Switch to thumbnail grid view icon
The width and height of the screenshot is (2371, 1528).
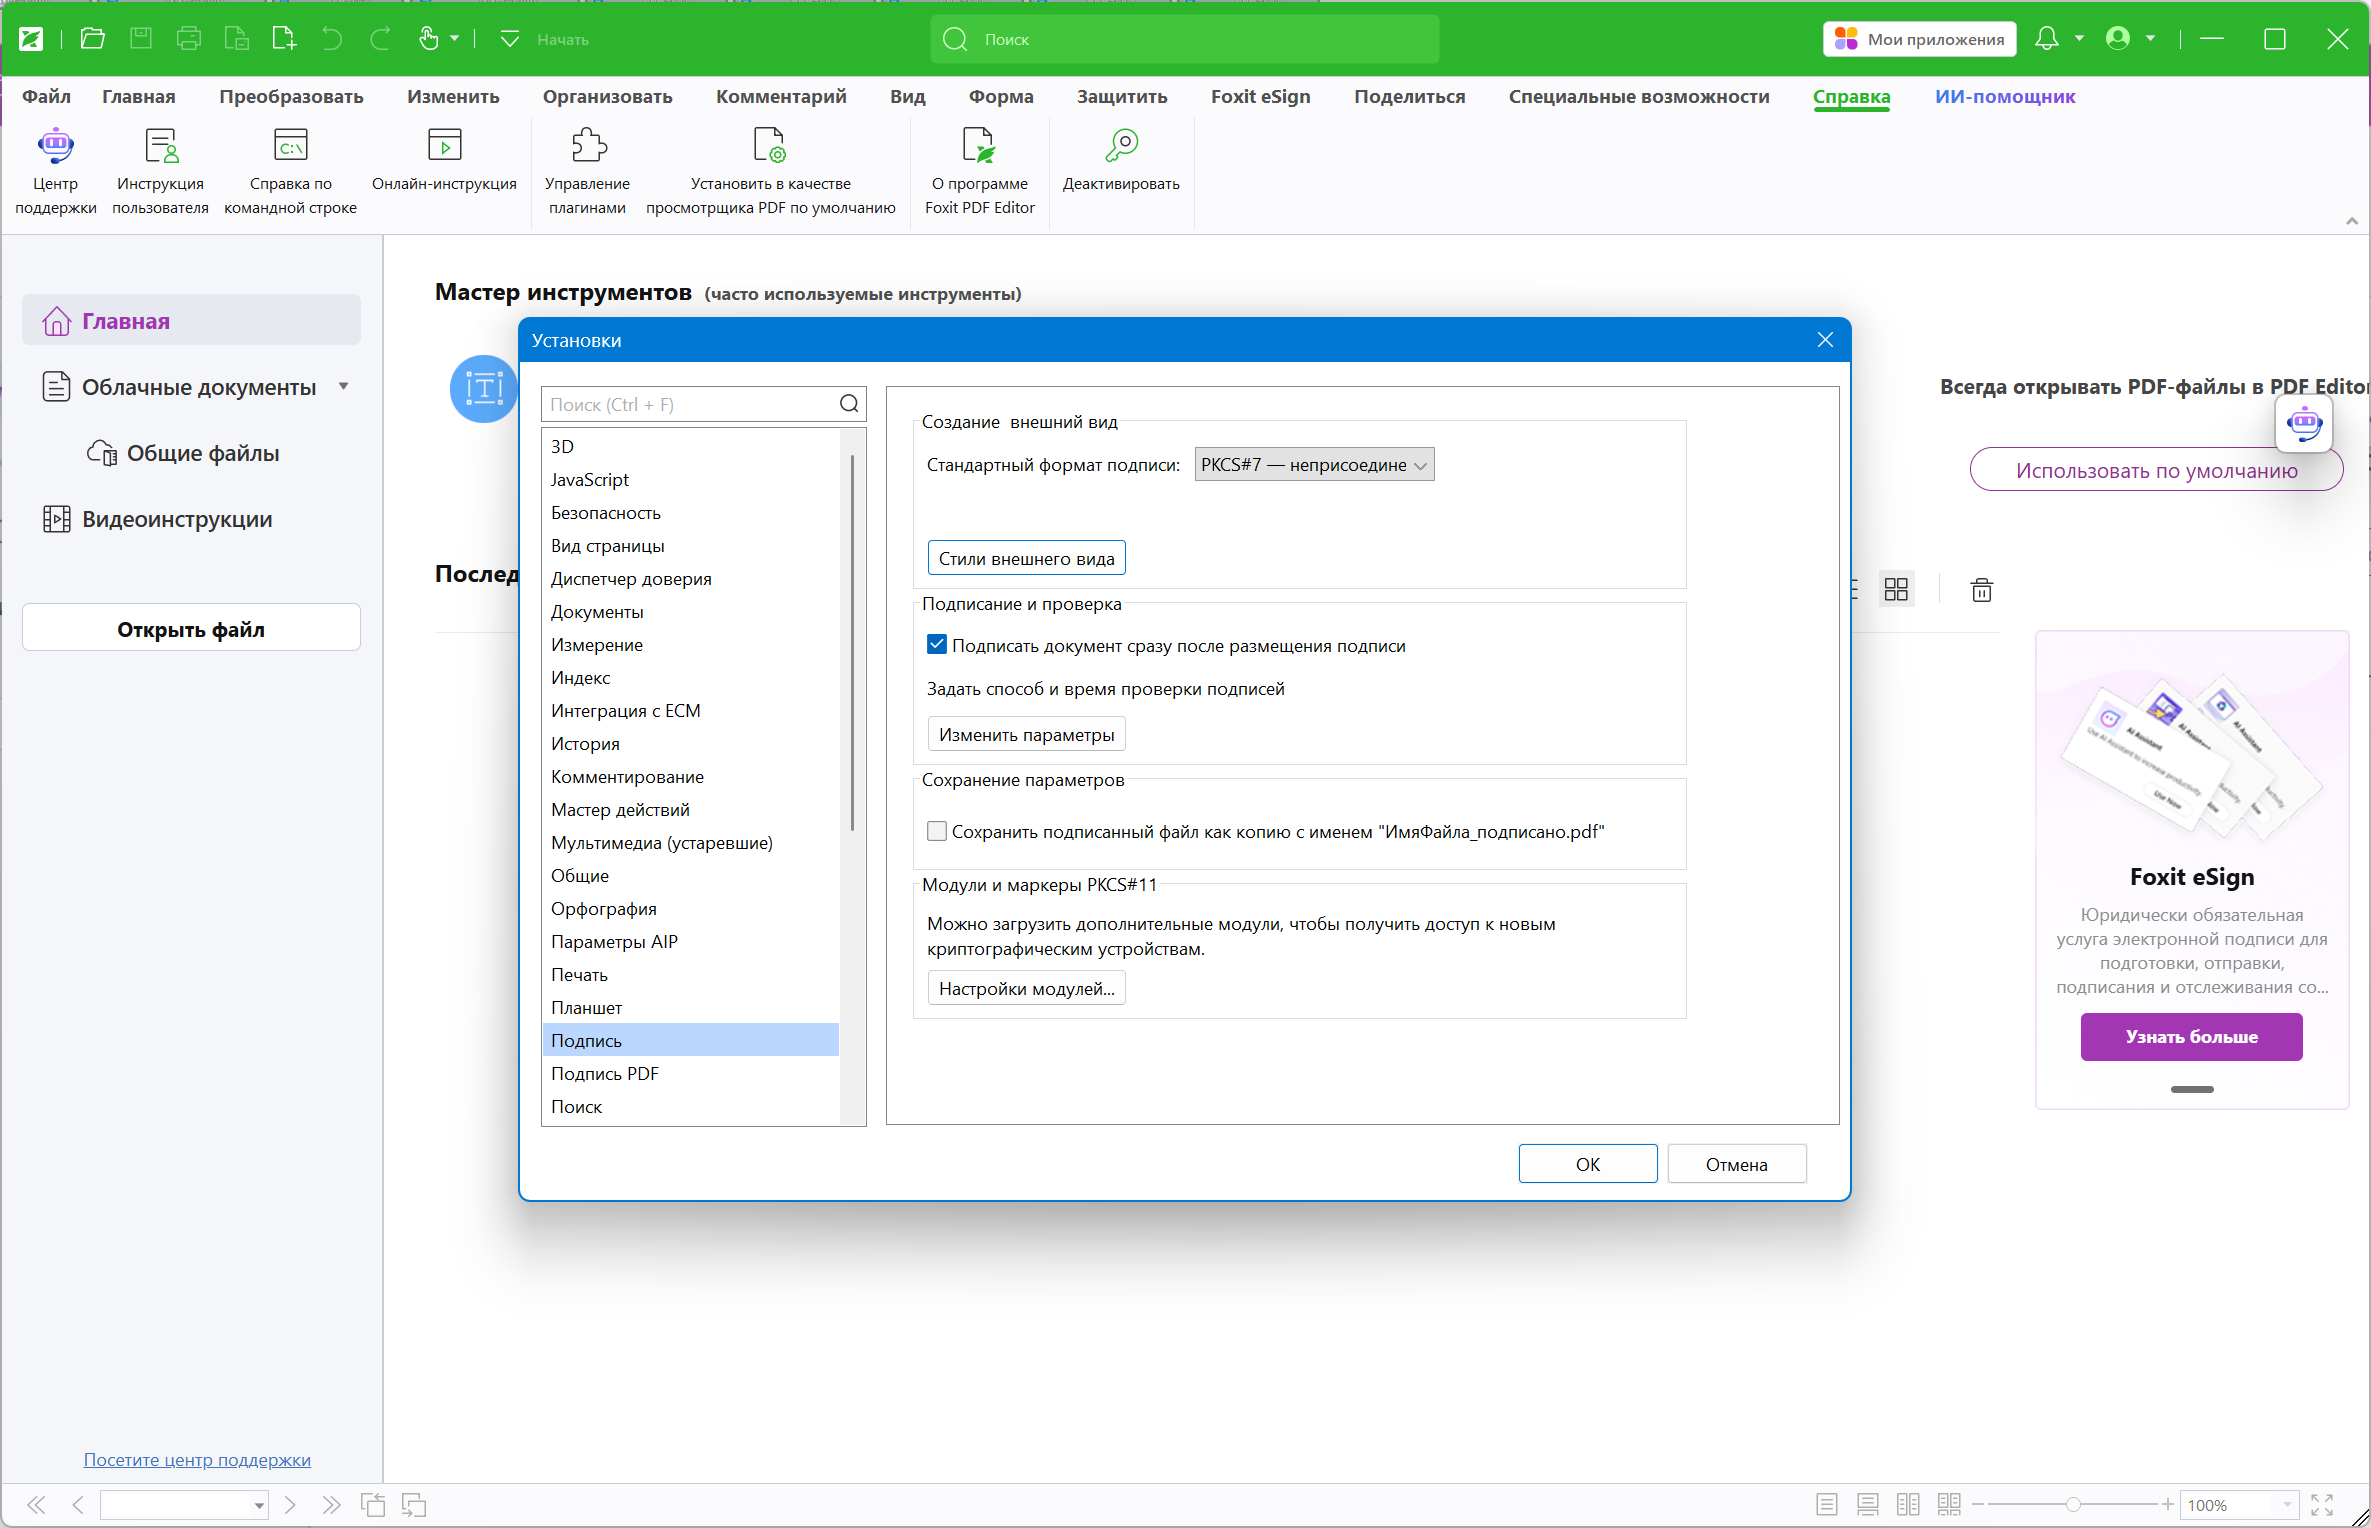click(1896, 590)
